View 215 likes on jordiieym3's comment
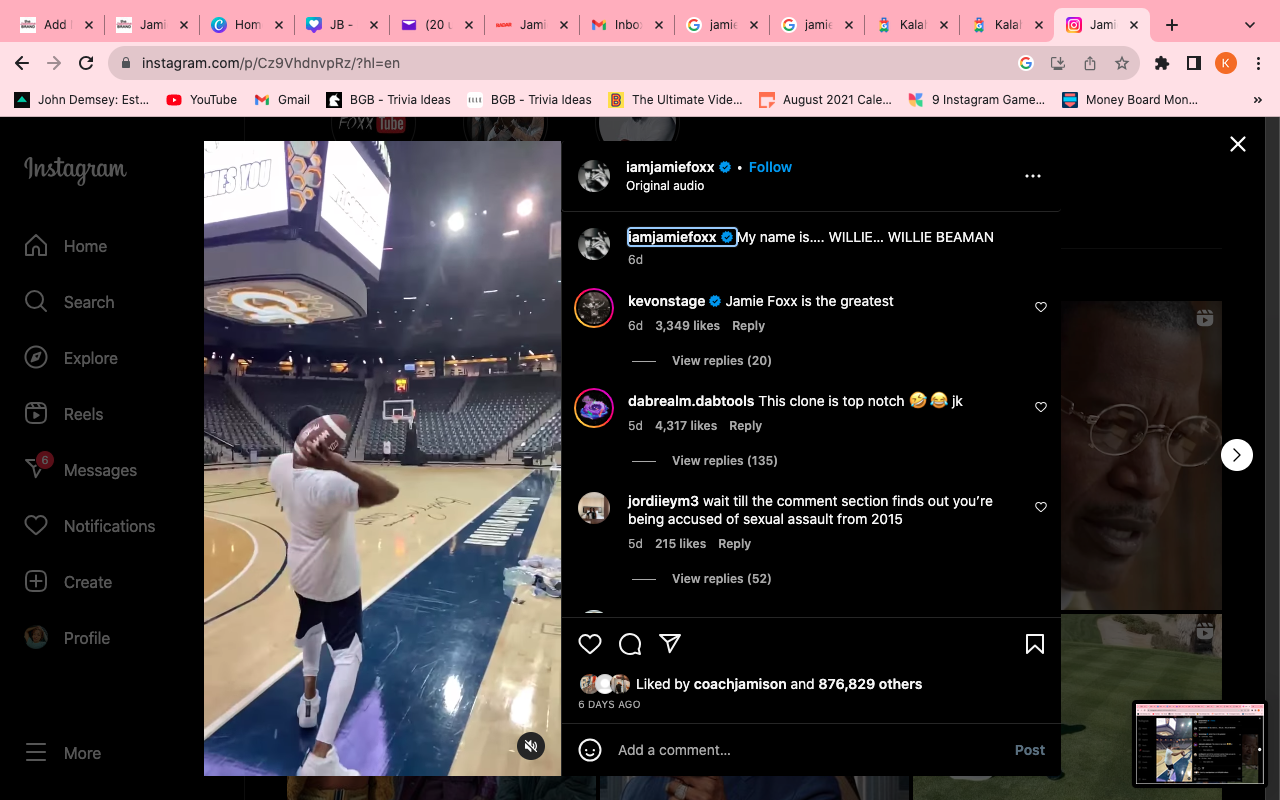 [680, 543]
